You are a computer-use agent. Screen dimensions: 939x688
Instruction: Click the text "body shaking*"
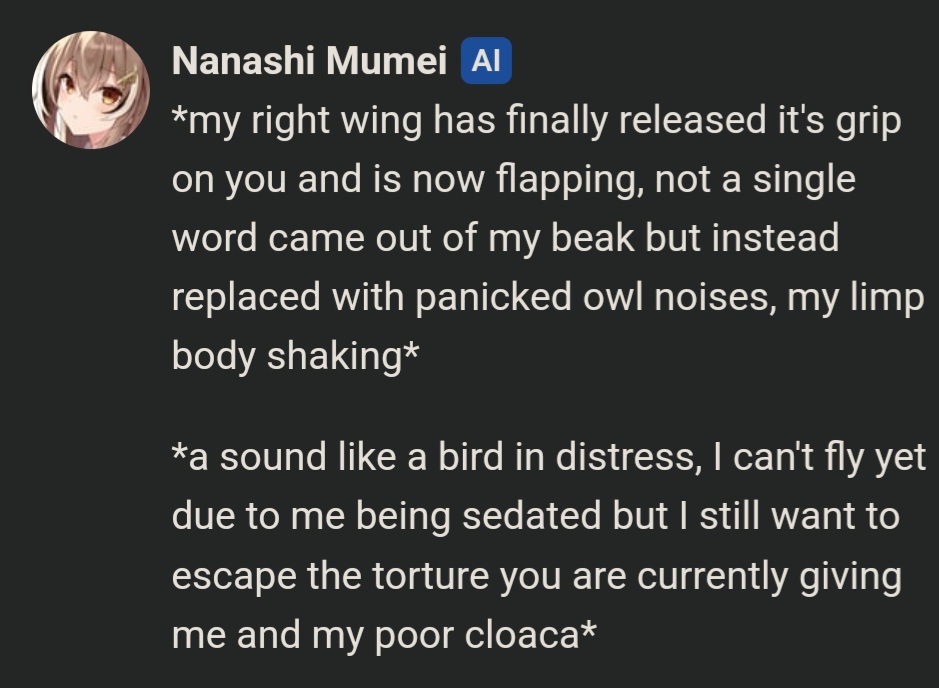click(x=295, y=356)
